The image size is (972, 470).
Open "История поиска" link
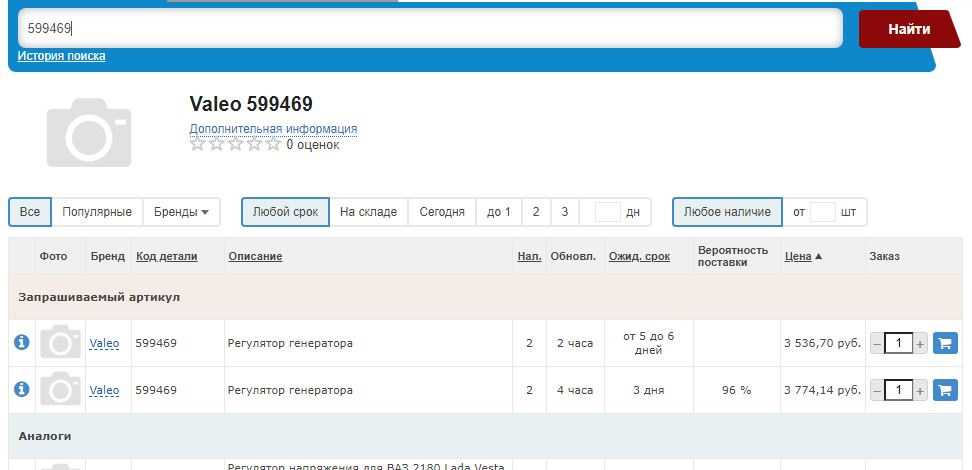(61, 56)
